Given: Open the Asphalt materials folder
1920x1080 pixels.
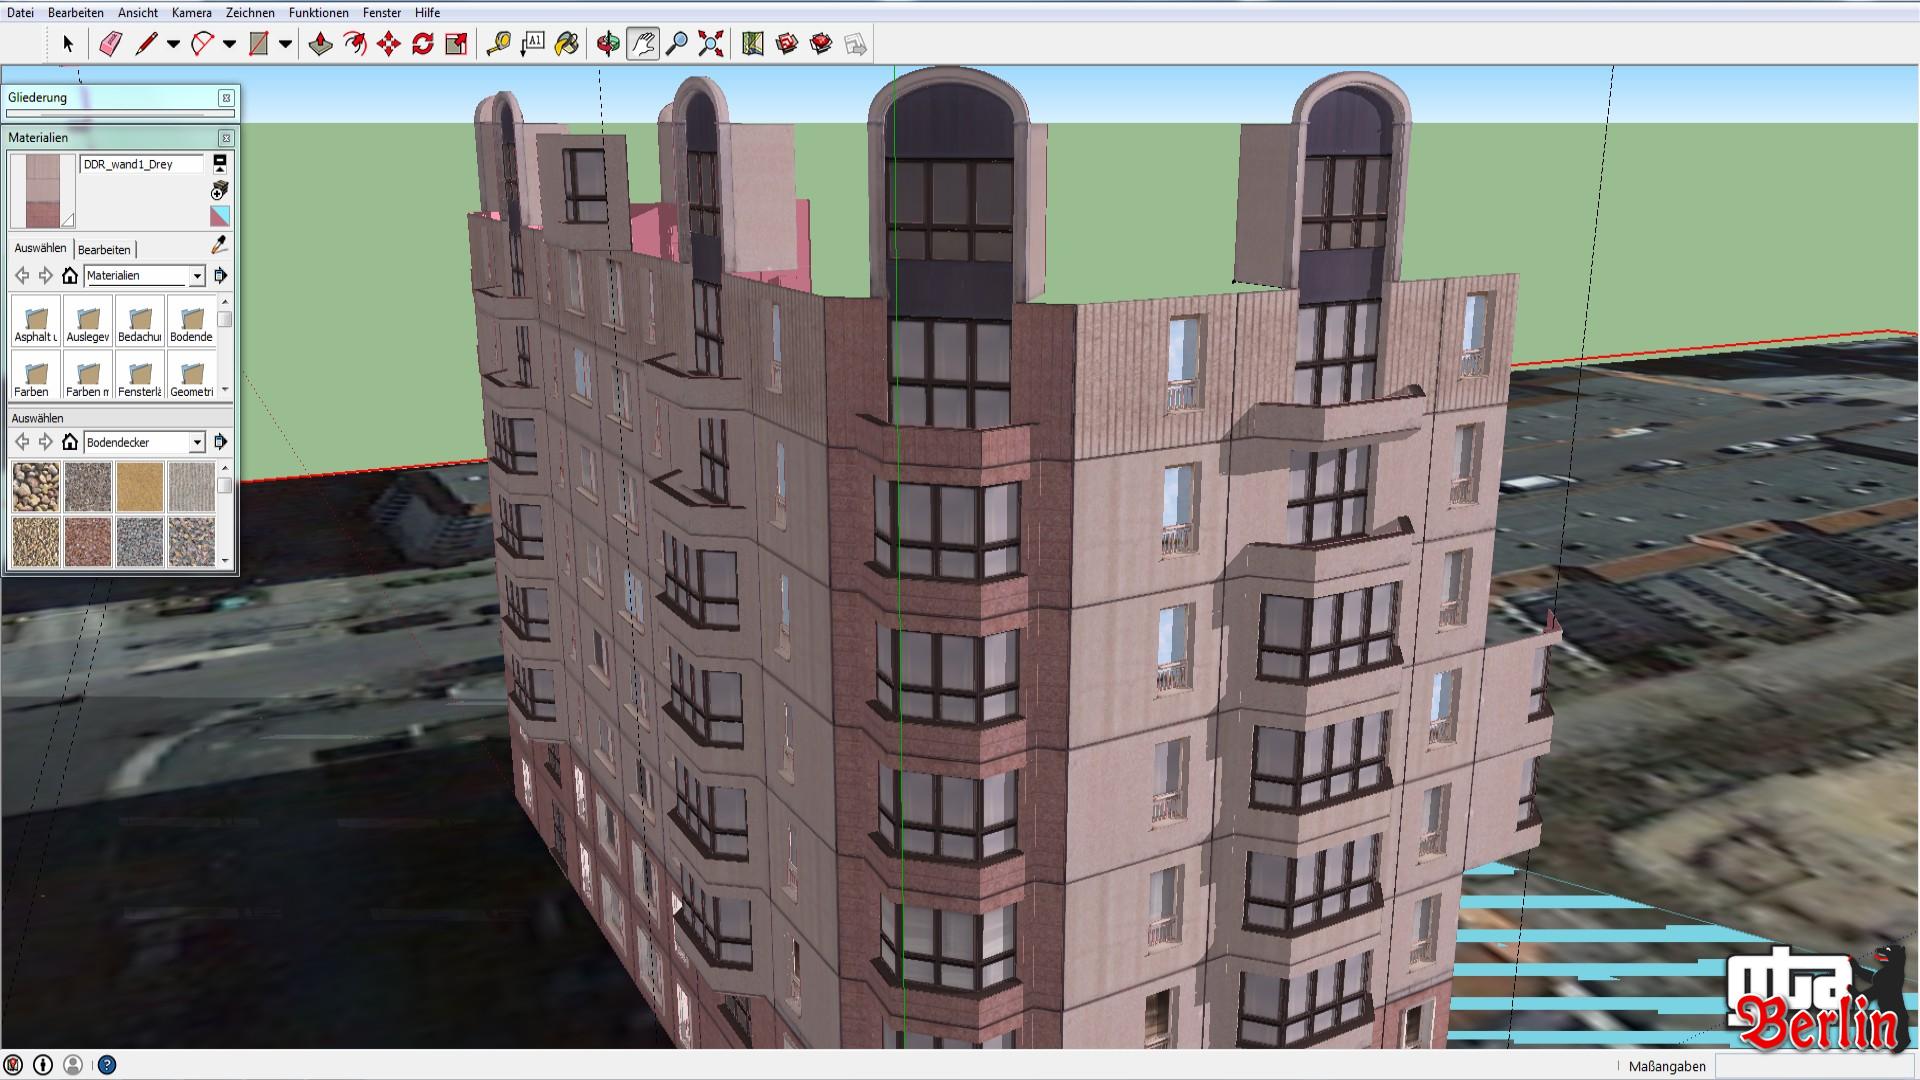Looking at the screenshot, I should pyautogui.click(x=36, y=323).
